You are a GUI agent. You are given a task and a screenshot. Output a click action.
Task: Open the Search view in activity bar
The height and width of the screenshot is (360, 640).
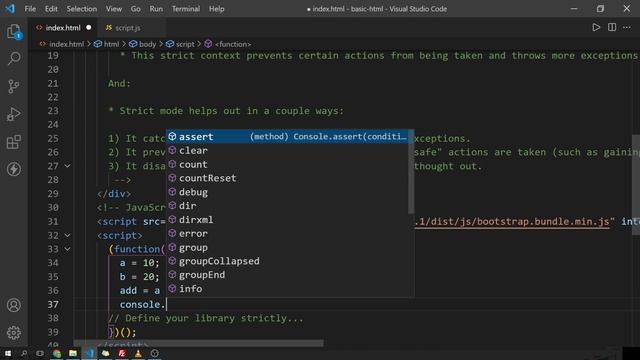pos(14,58)
